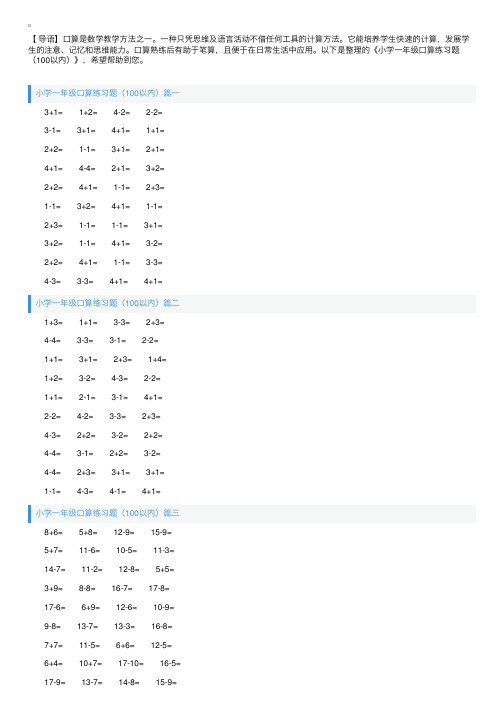
Task: Select the problem 7+7=
Action: [x=53, y=645]
